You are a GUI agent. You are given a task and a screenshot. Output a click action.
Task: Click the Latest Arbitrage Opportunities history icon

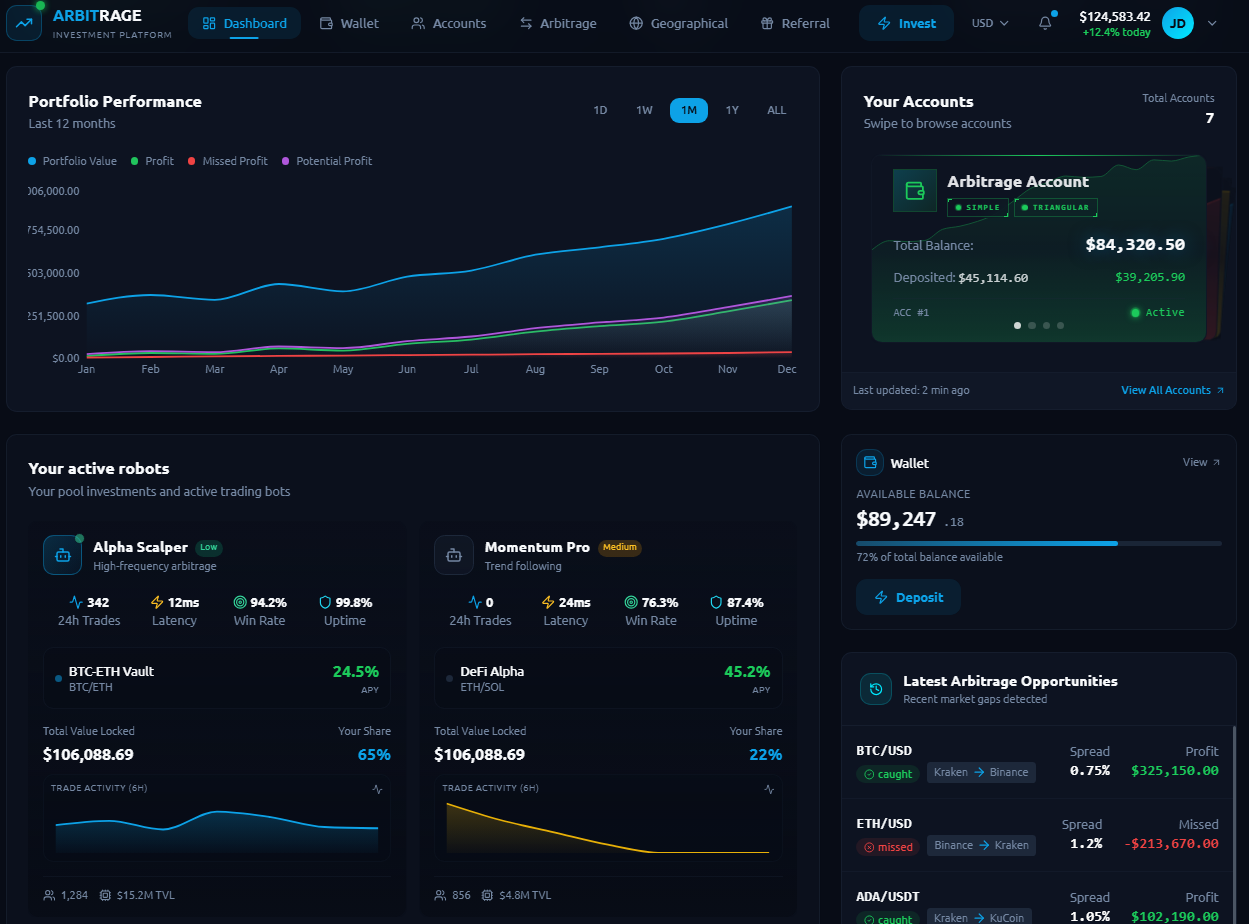pos(876,689)
